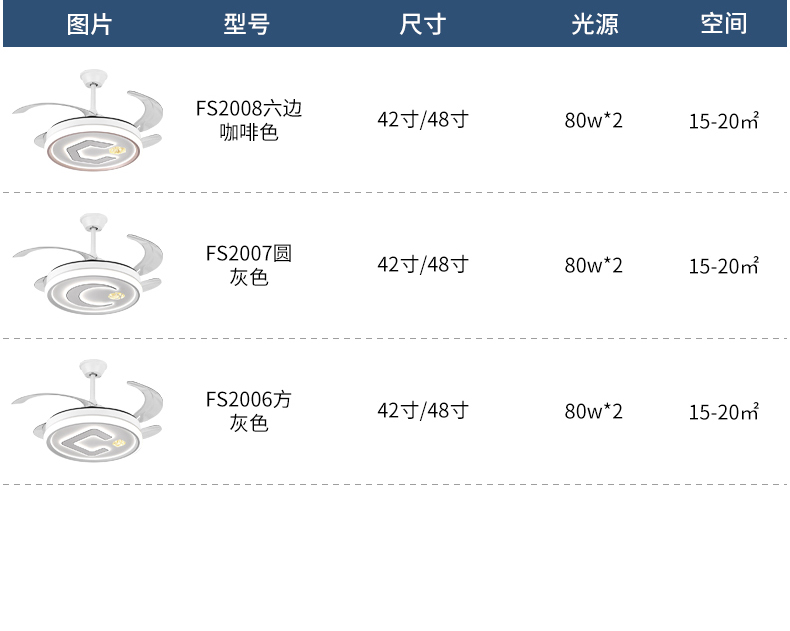
Task: Click the FS2007 round fan light image
Action: (x=88, y=265)
